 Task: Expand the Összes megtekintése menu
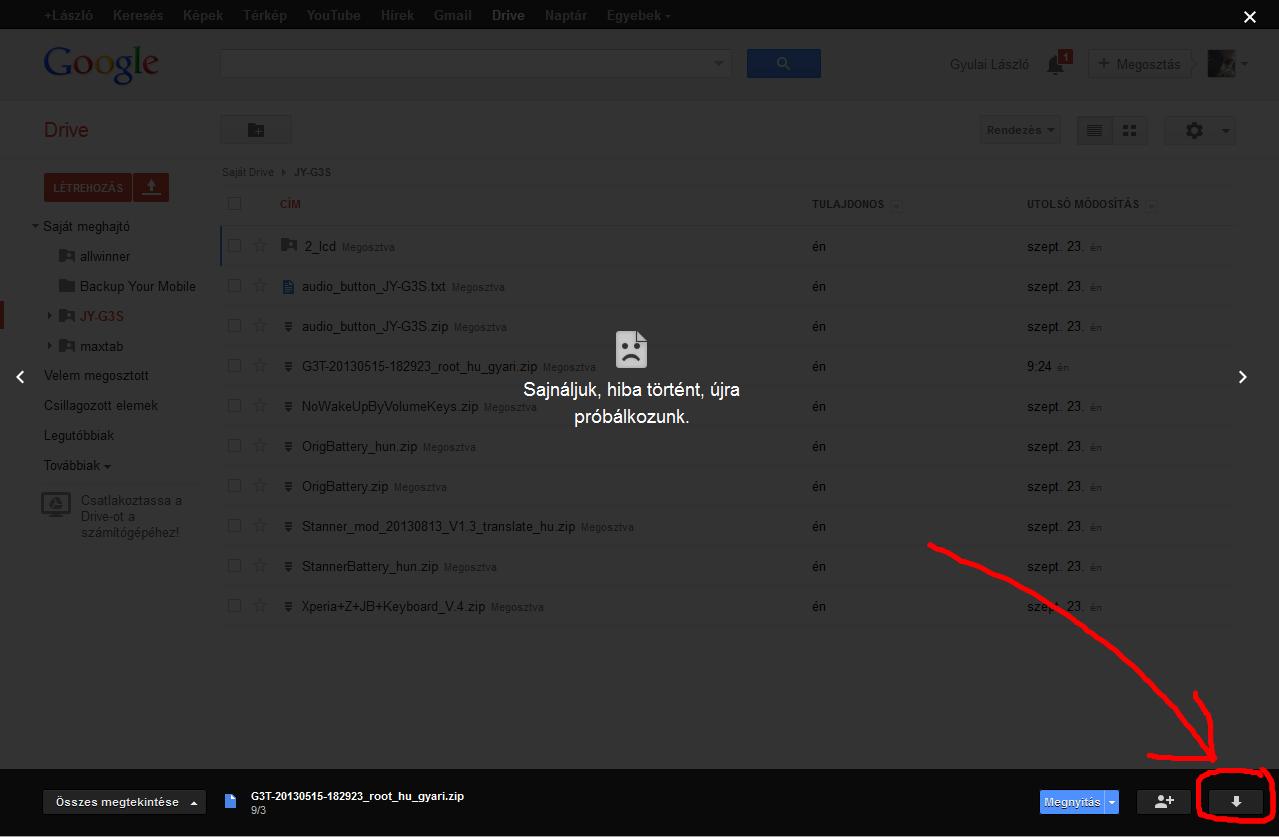[124, 802]
